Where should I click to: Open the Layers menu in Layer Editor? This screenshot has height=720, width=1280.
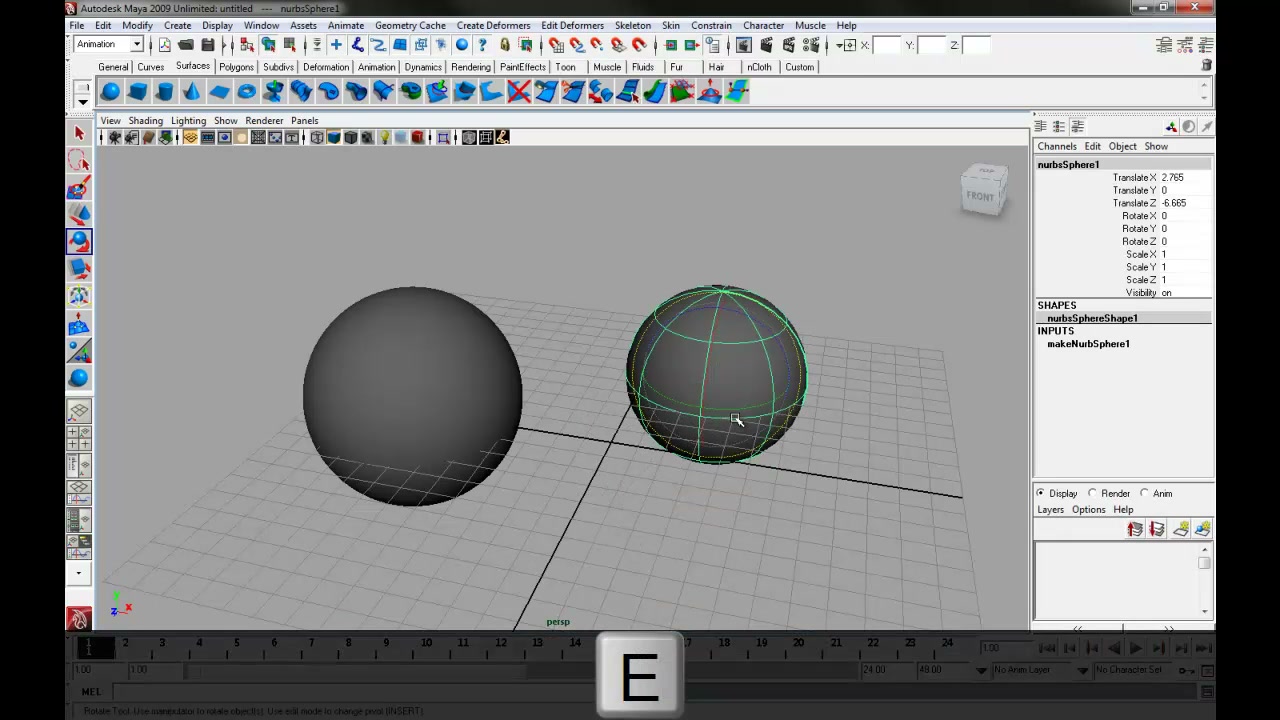(x=1050, y=509)
